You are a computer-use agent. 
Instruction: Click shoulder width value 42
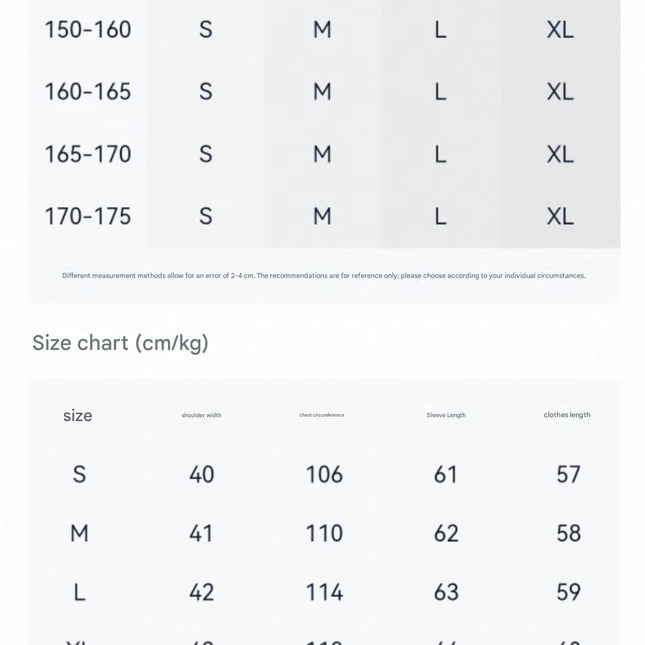coord(202,592)
